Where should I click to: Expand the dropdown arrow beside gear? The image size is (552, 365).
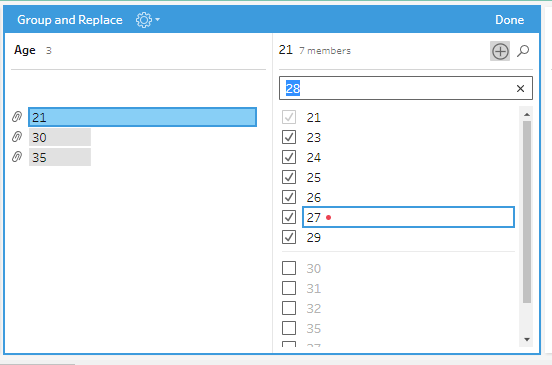[157, 20]
